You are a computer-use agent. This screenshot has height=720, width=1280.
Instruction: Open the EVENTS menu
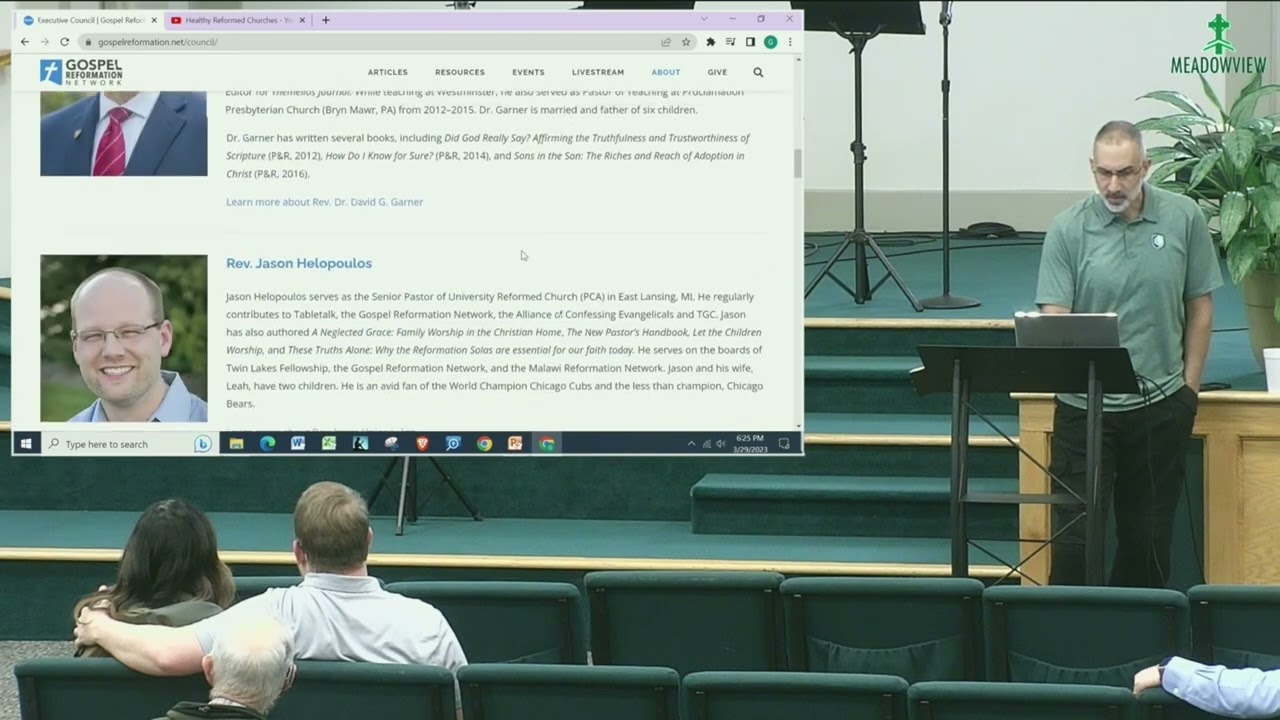point(528,72)
